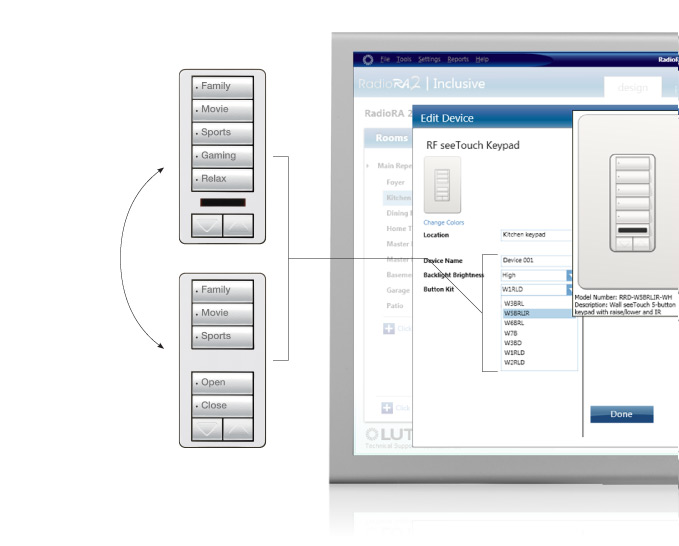Click the plus icon just under Patio
This screenshot has height=546, width=679.
[x=389, y=329]
